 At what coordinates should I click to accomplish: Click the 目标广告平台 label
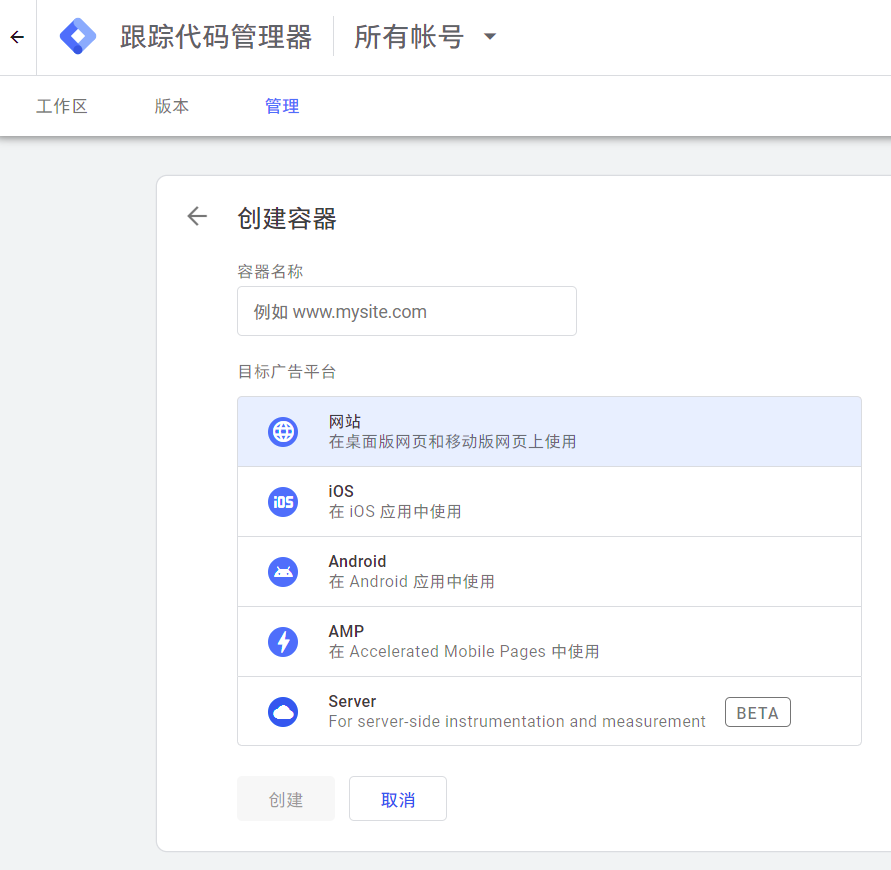pyautogui.click(x=287, y=372)
